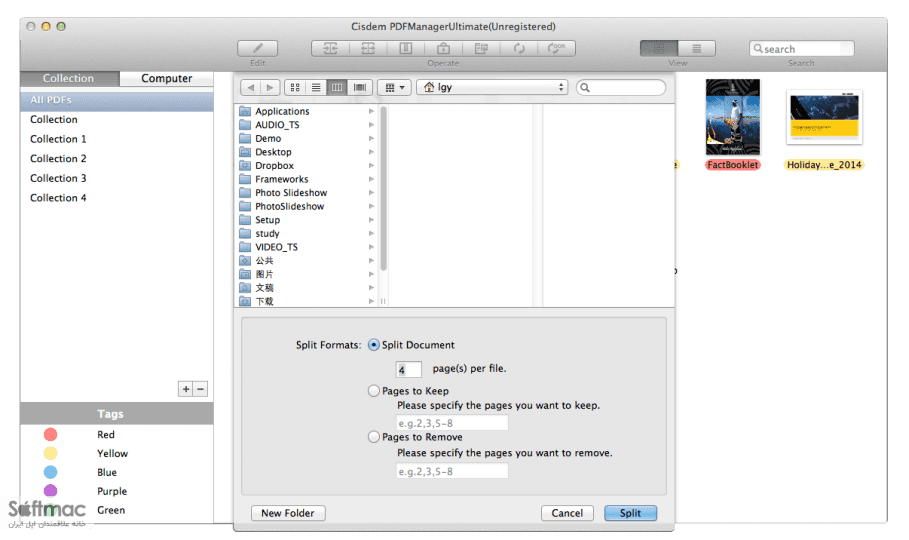This screenshot has width=909, height=540.
Task: Switch file dialog to list view
Action: coord(316,87)
